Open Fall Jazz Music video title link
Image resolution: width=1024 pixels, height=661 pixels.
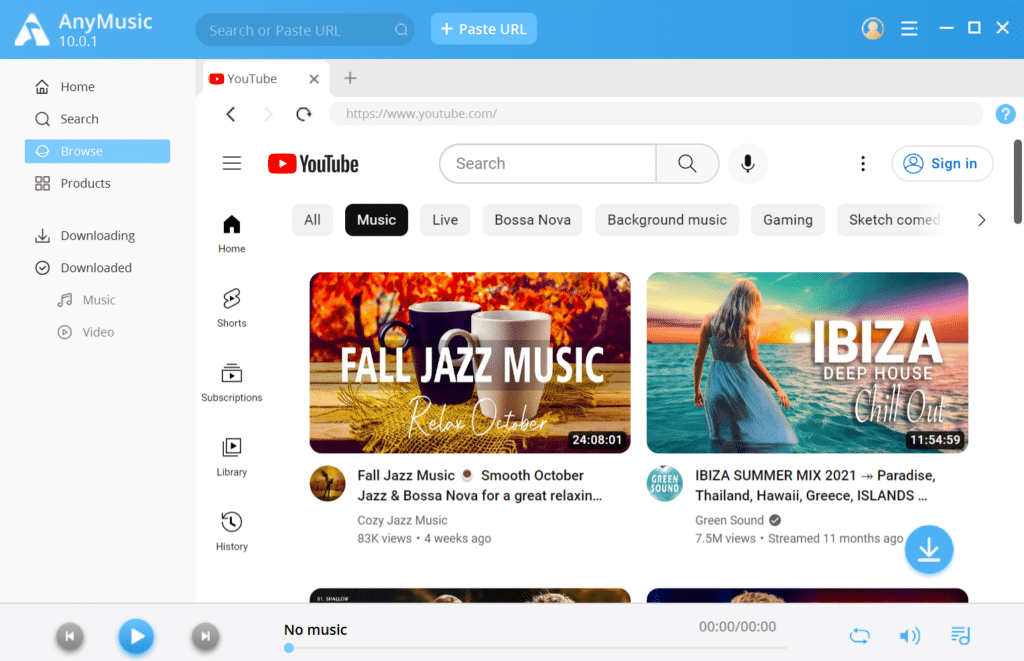(479, 485)
